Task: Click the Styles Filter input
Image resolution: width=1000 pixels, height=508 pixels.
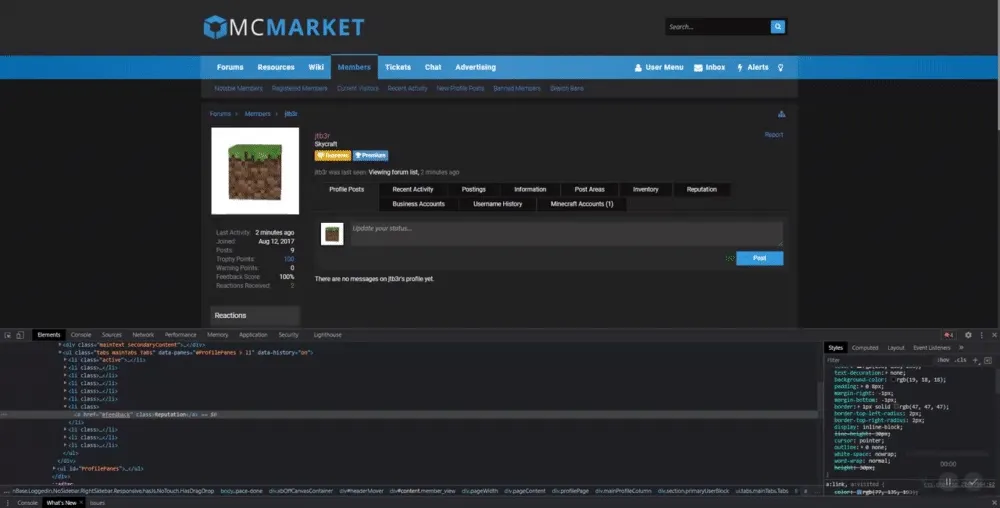Action: (880, 360)
